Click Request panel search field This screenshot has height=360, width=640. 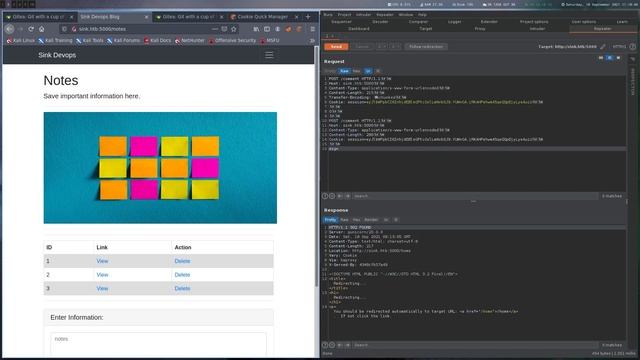click(475, 196)
